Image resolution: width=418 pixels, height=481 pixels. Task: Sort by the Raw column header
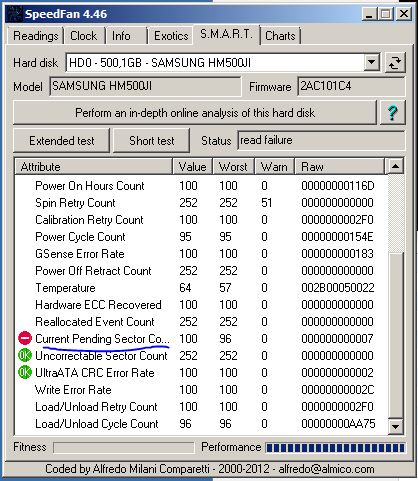pyautogui.click(x=340, y=166)
